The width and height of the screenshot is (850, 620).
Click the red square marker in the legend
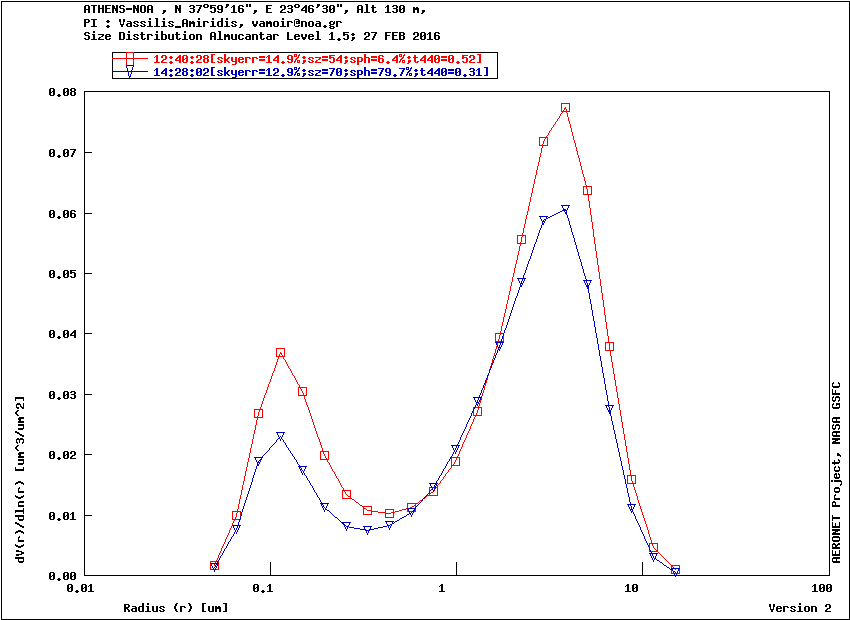[130, 59]
